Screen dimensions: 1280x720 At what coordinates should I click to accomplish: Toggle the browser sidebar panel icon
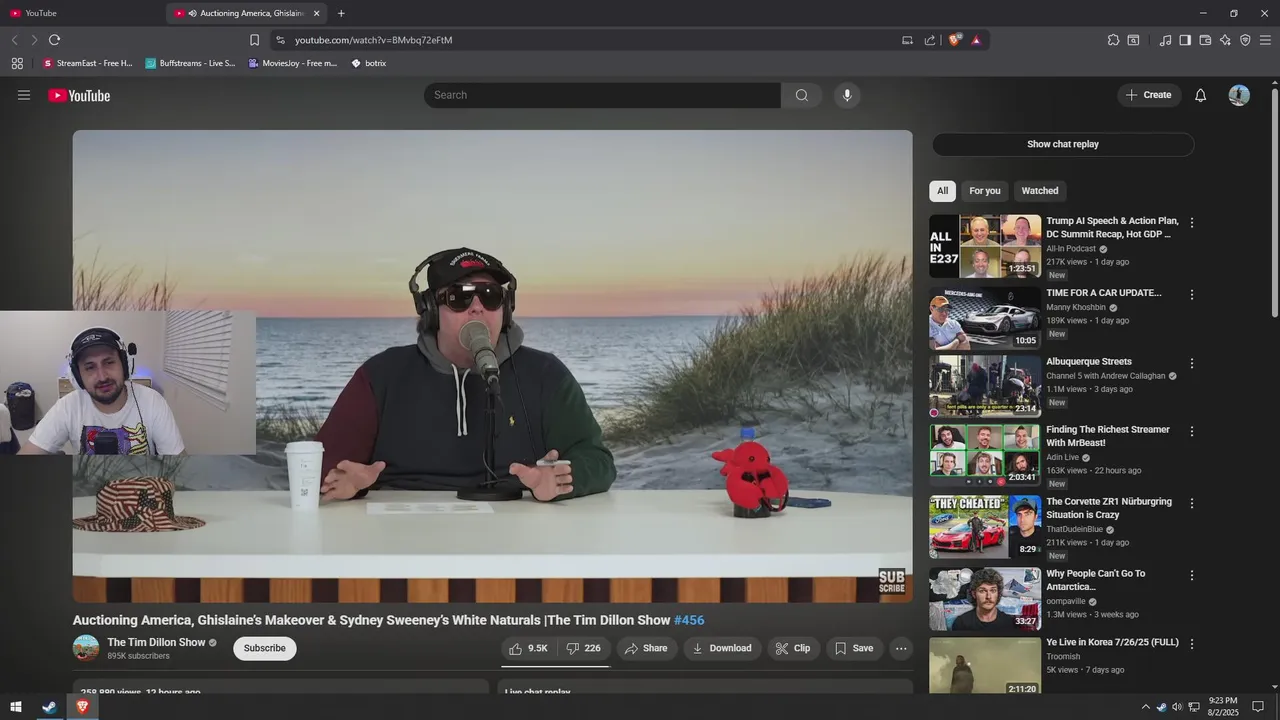pos(1185,40)
